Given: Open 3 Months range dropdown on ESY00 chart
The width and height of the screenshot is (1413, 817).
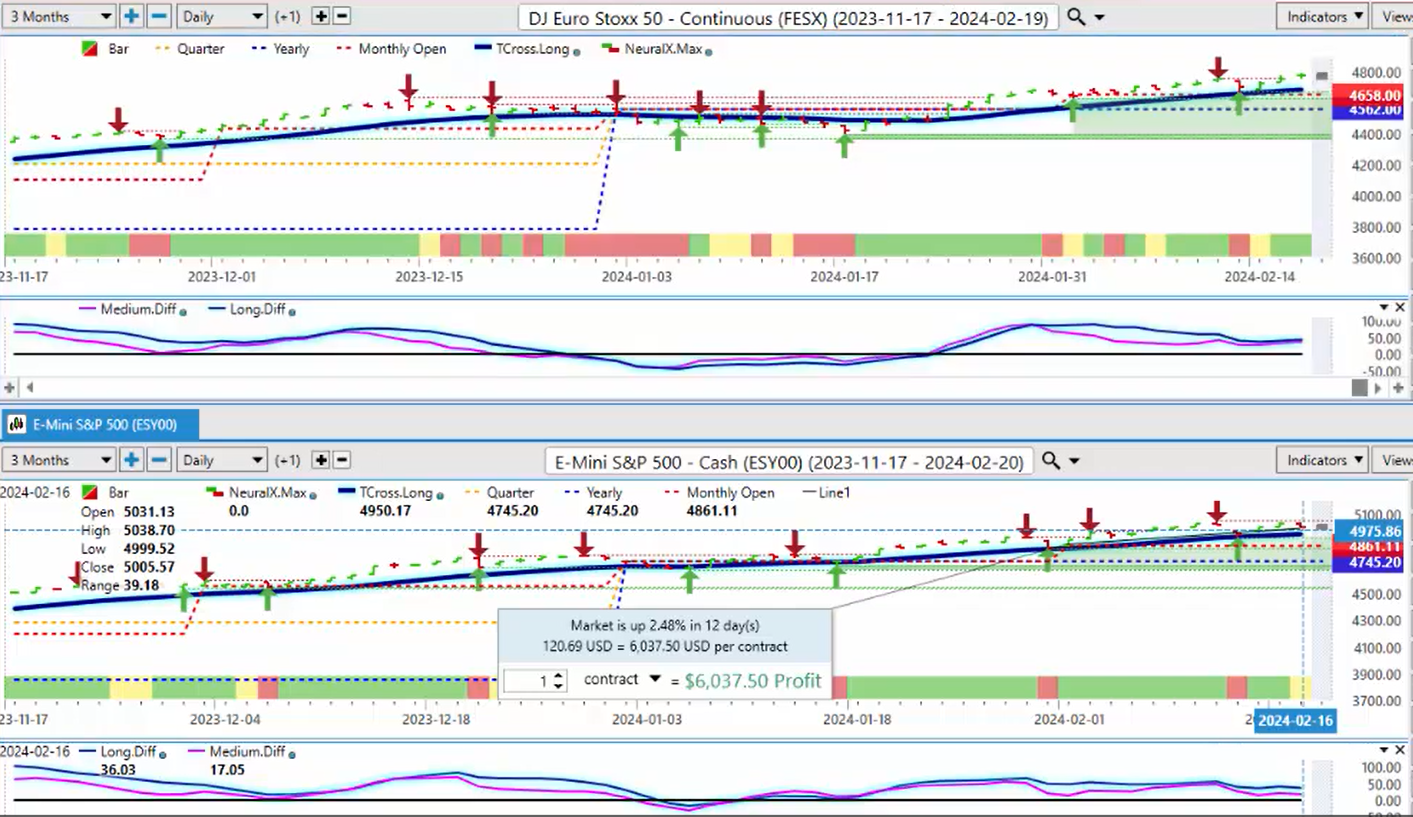Looking at the screenshot, I should pyautogui.click(x=59, y=460).
